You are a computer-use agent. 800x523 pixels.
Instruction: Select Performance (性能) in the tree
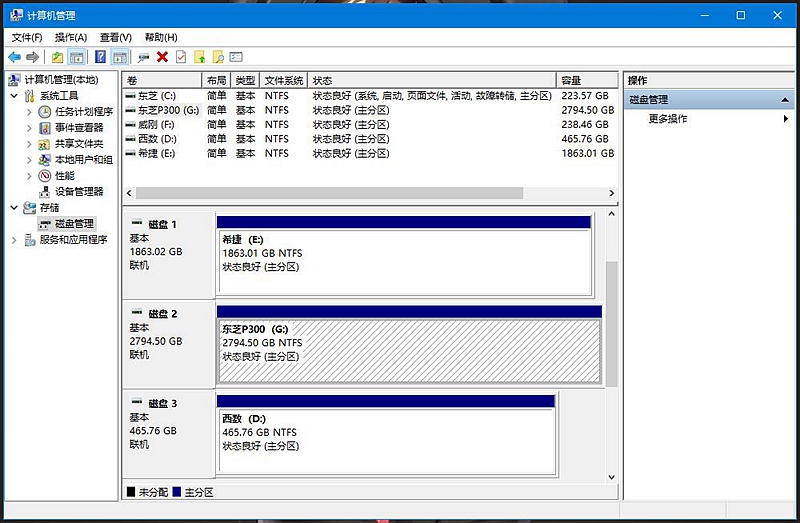tap(64, 175)
